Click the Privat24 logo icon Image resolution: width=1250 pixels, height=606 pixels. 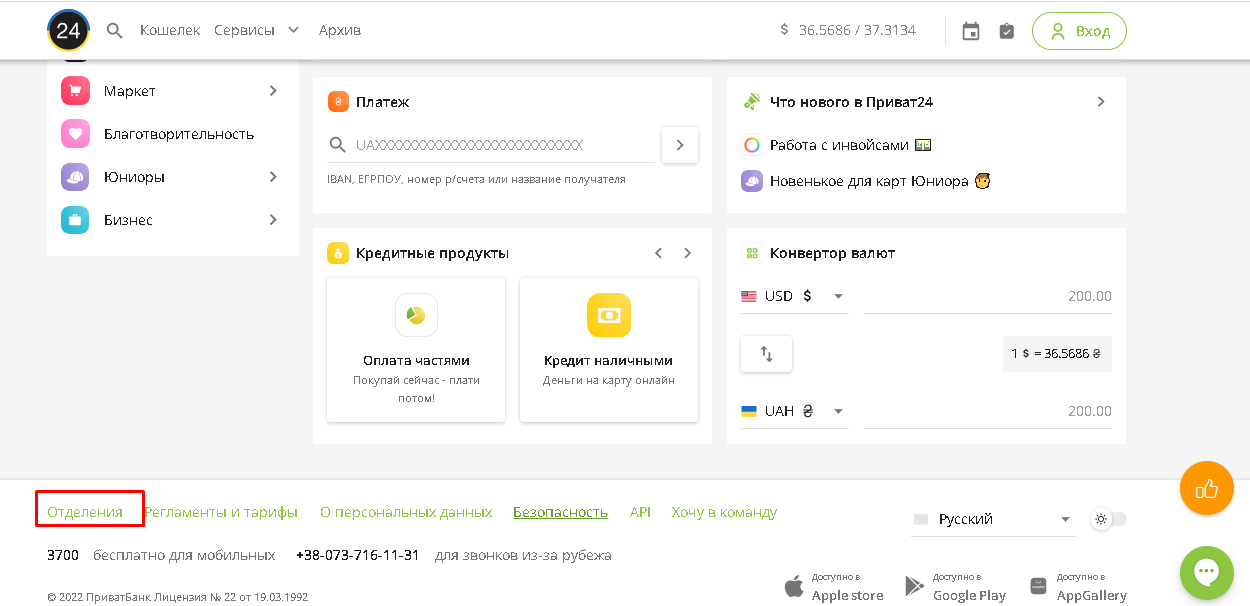point(68,31)
